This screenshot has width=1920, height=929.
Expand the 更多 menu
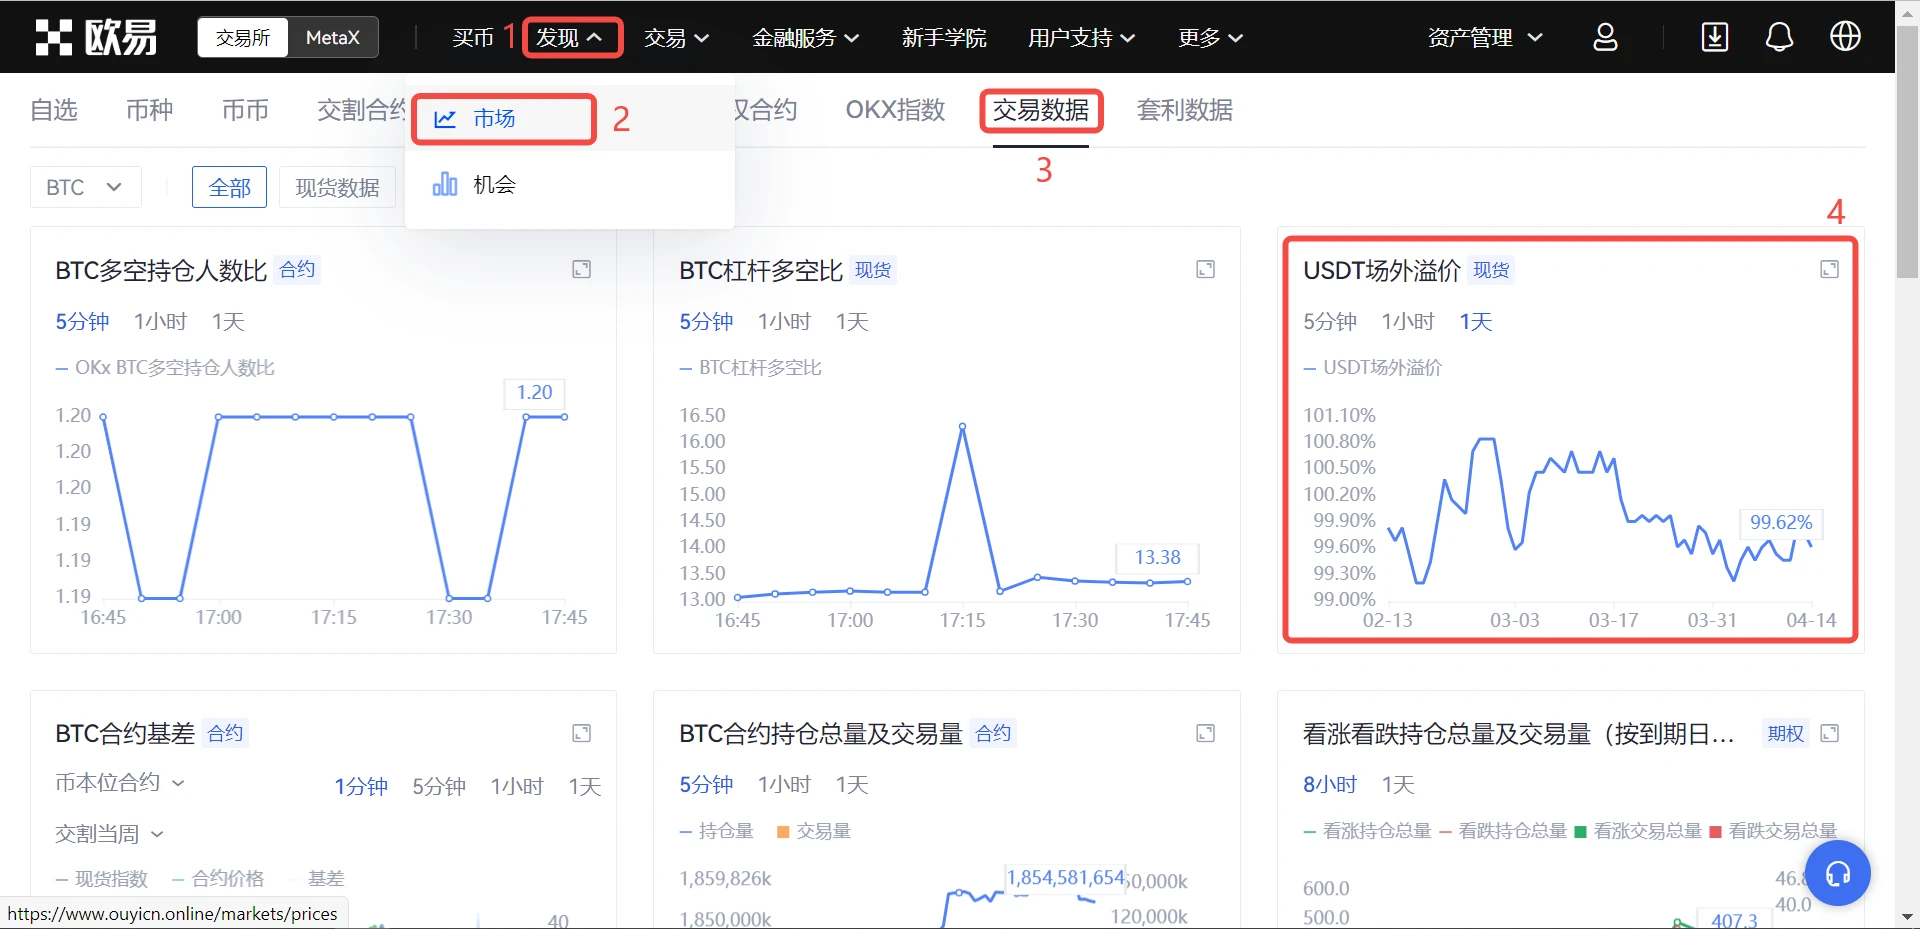click(x=1210, y=38)
